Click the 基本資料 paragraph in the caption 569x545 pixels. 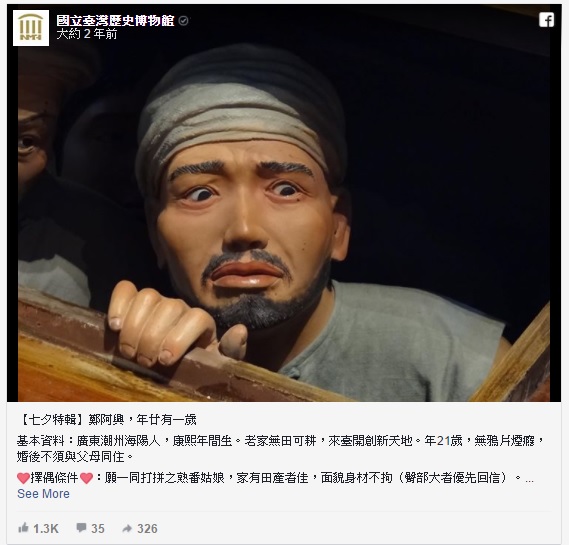(280, 448)
